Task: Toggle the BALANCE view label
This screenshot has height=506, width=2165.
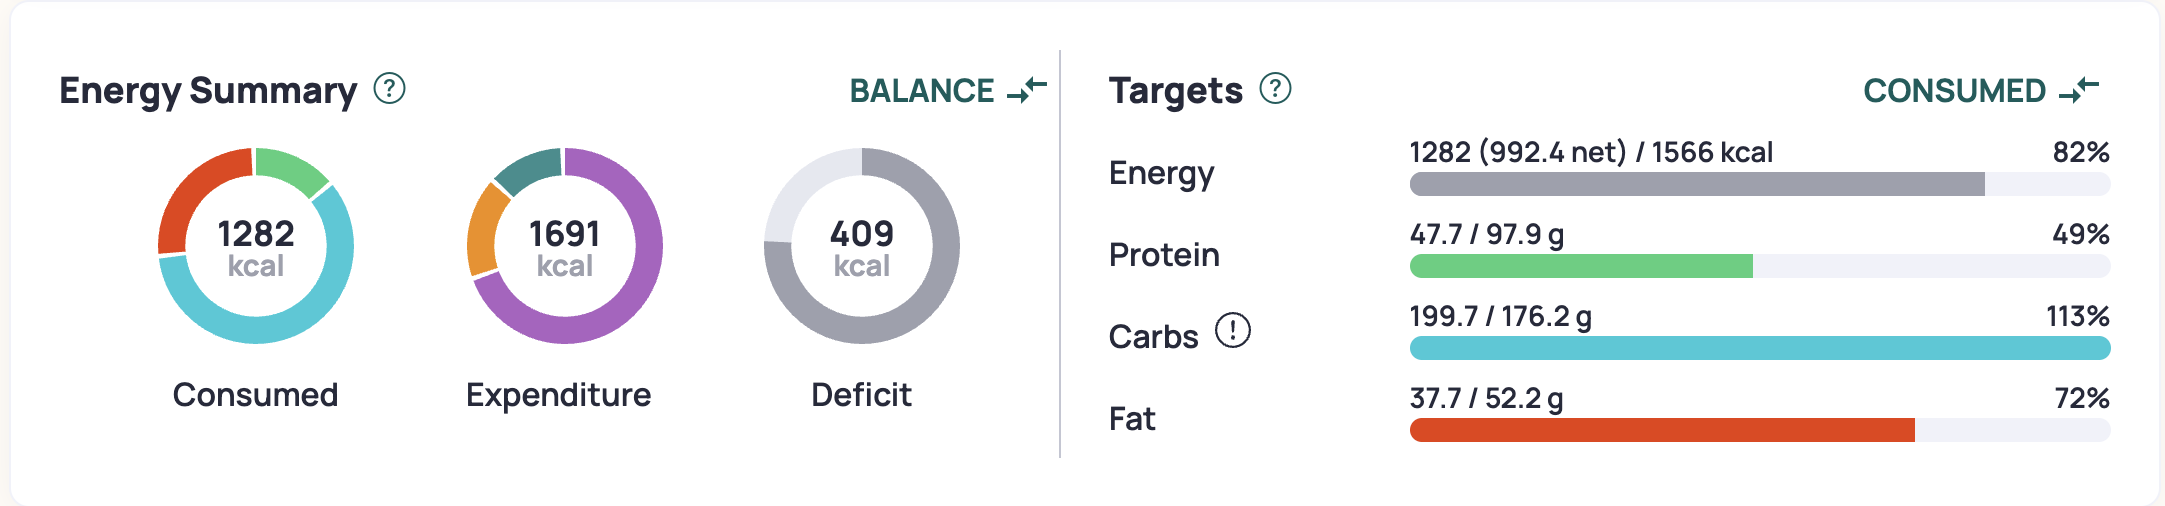Action: click(922, 91)
